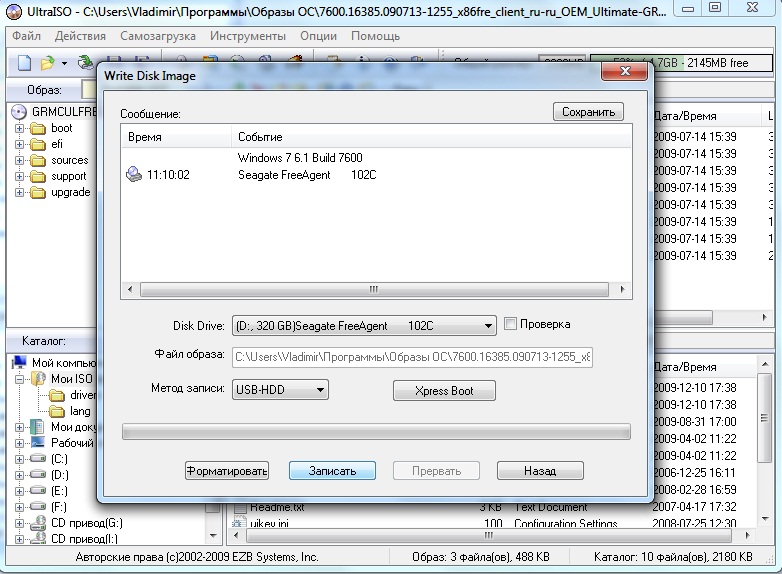Screen dimensions: 782x574
Task: Click the Прервать button
Action: click(436, 471)
